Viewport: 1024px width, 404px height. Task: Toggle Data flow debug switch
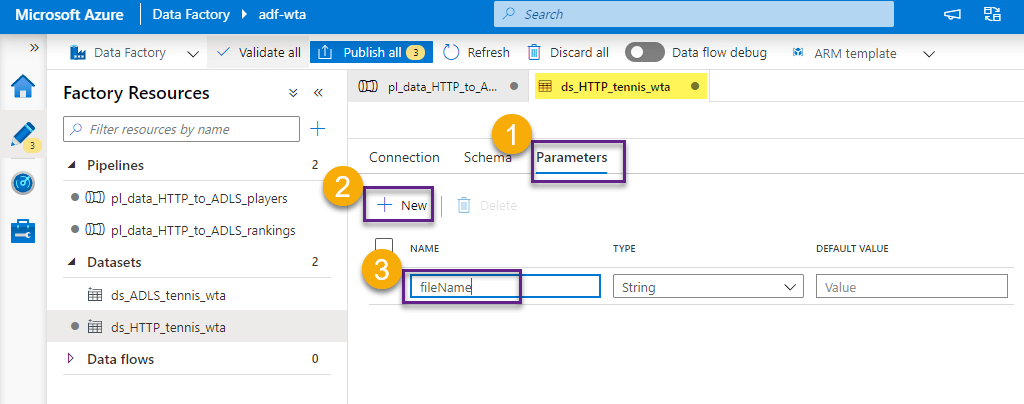[645, 52]
